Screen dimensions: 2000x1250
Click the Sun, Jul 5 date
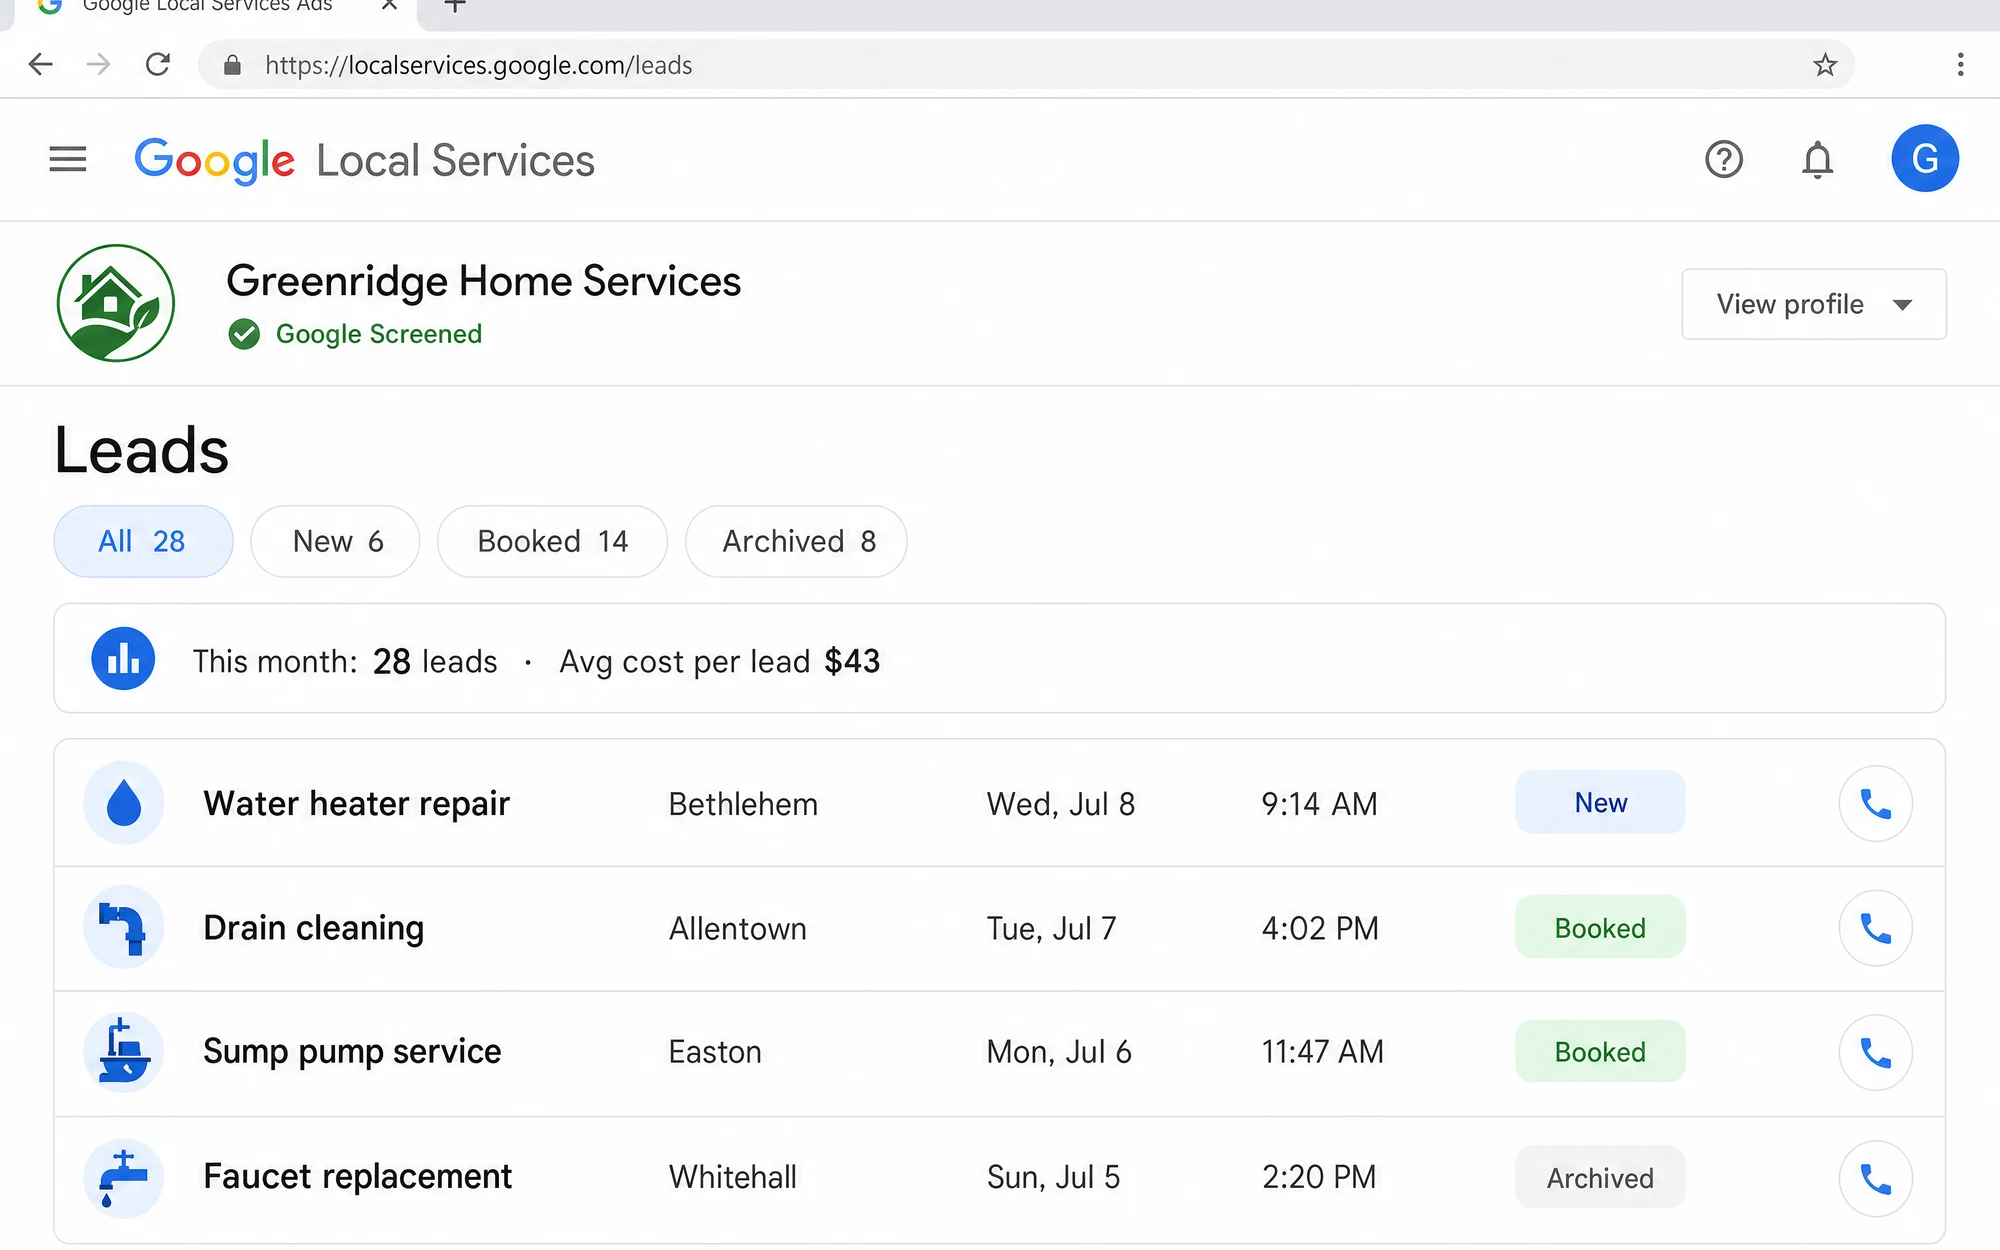point(1053,1177)
